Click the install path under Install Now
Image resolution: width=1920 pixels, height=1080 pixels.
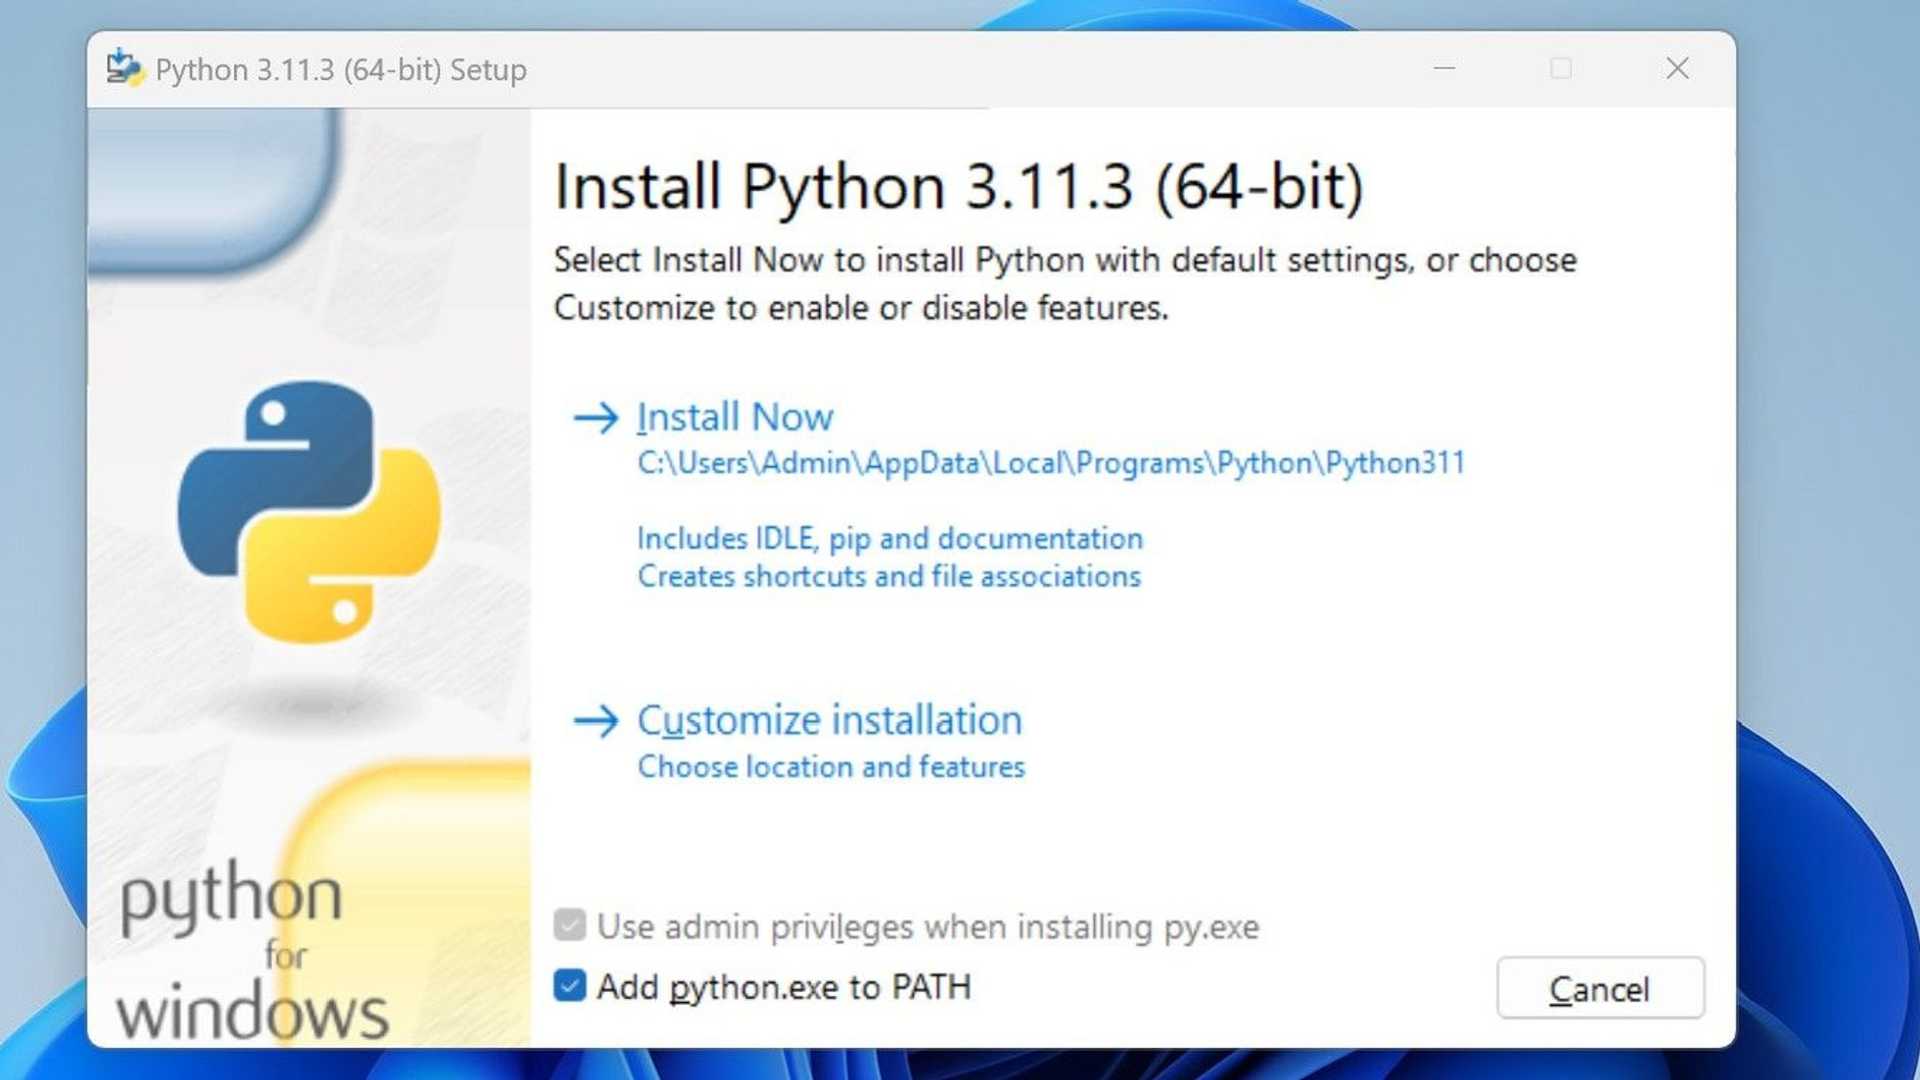[x=1050, y=463]
